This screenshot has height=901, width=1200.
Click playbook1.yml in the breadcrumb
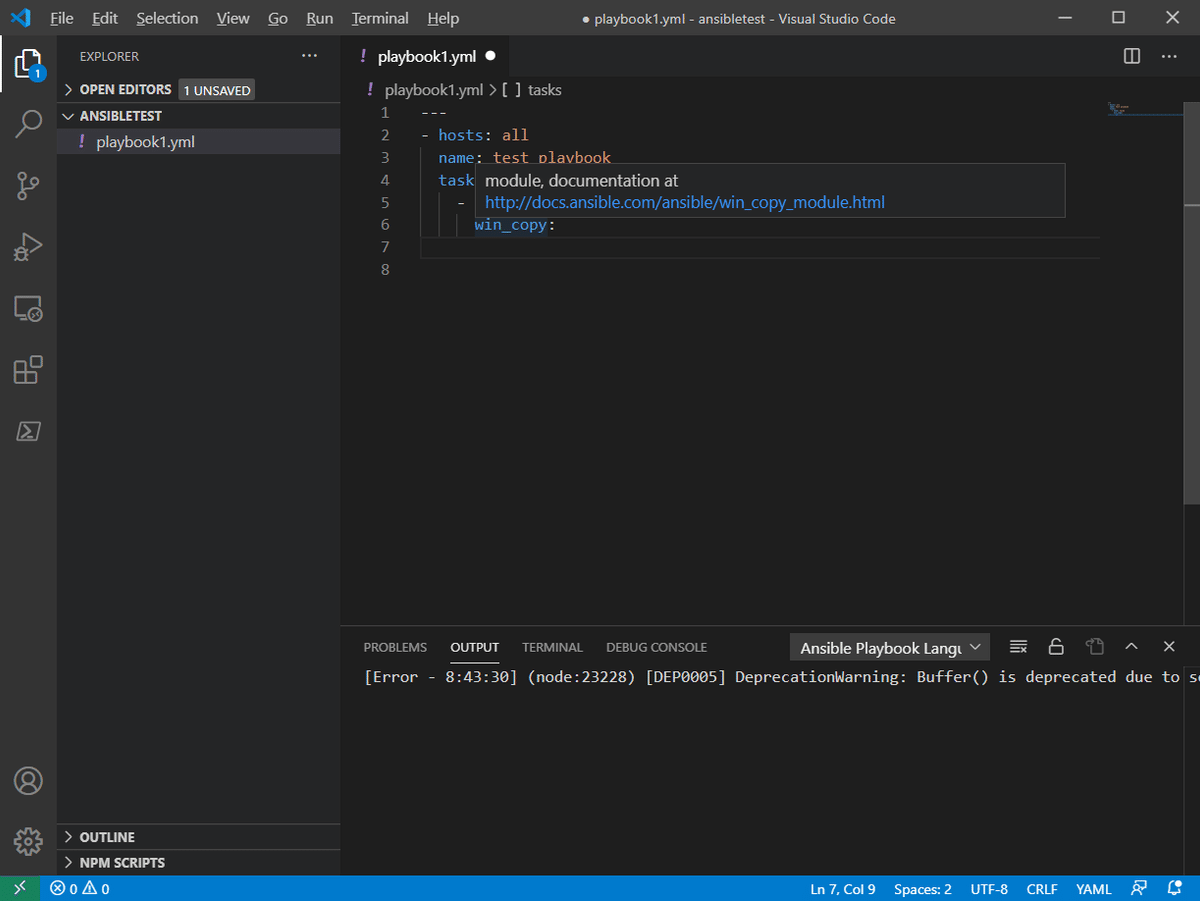tap(434, 90)
